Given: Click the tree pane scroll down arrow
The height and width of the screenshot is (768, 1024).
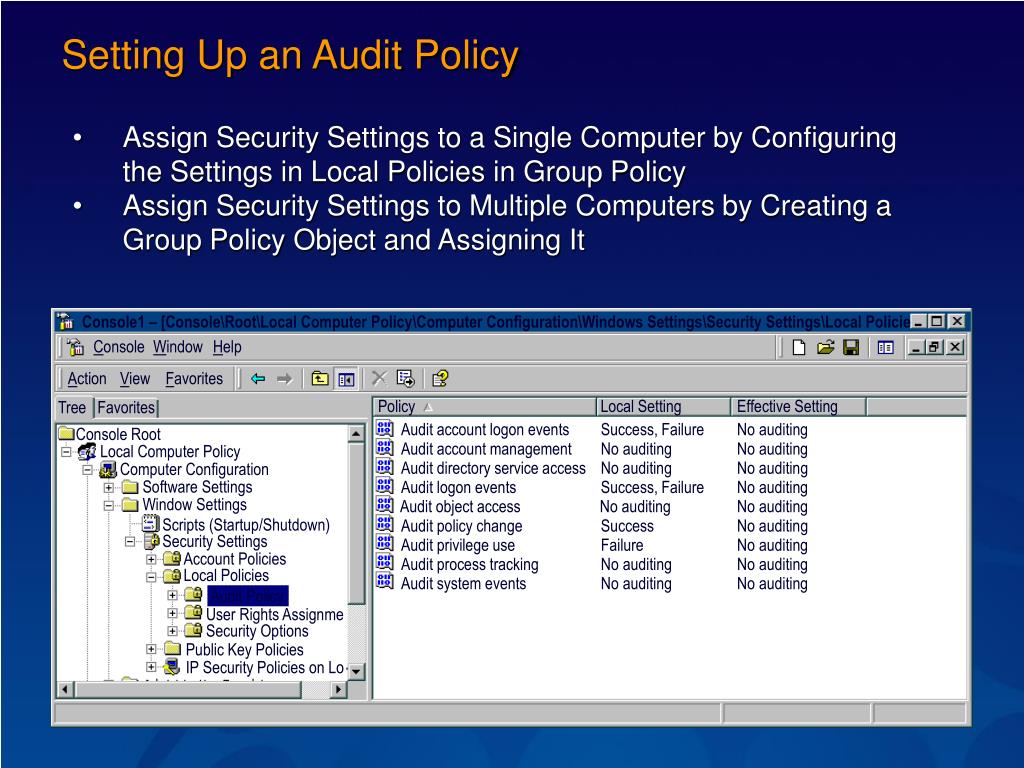Looking at the screenshot, I should pos(356,671).
